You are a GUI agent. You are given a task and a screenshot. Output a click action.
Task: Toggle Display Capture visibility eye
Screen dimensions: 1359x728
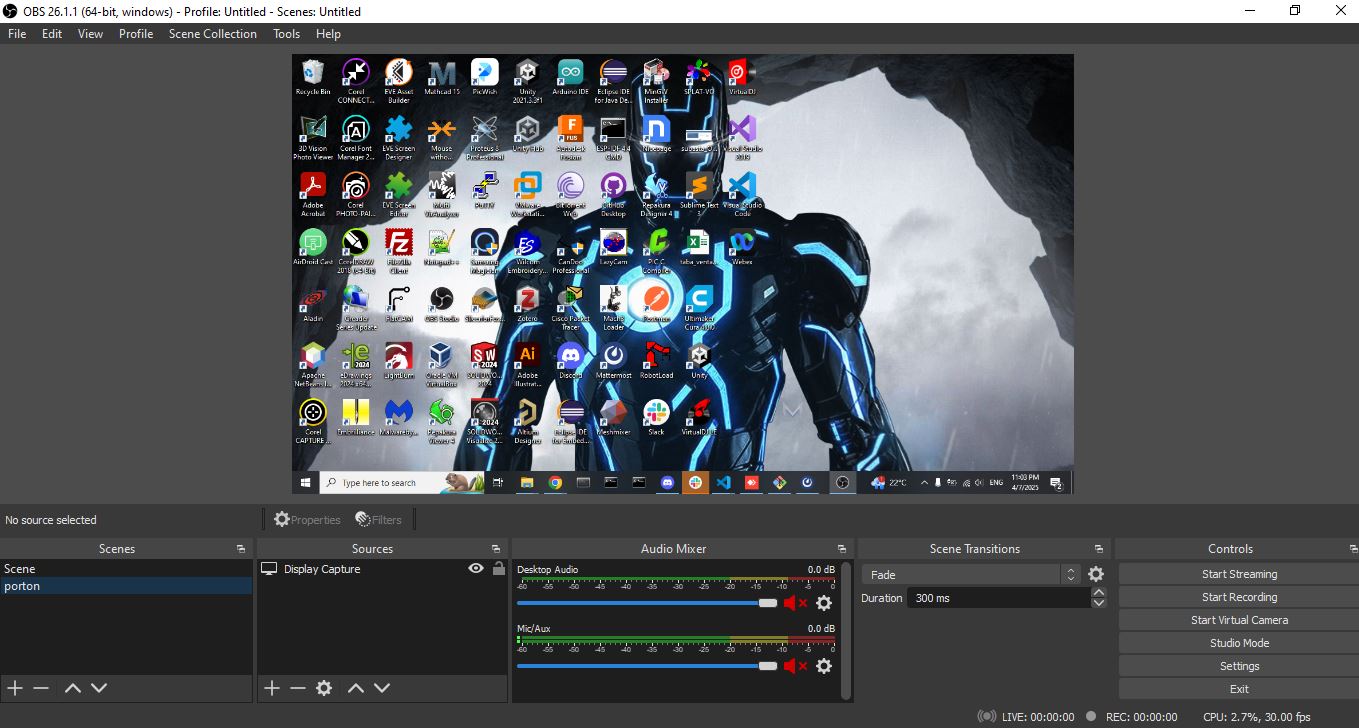(476, 569)
